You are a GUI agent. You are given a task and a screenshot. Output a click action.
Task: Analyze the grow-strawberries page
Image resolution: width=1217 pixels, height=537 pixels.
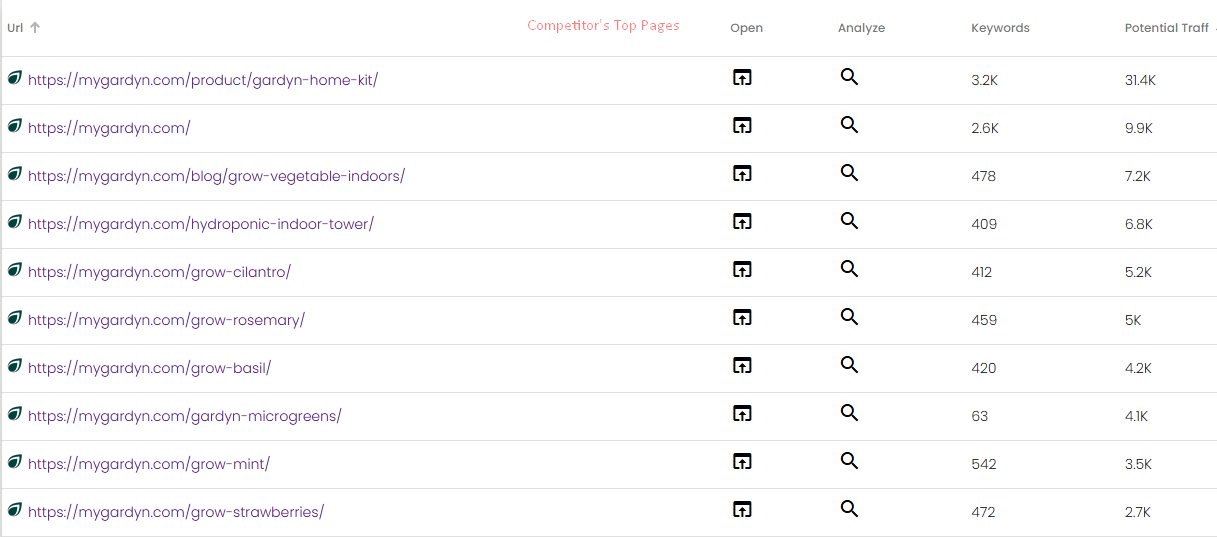tap(849, 509)
